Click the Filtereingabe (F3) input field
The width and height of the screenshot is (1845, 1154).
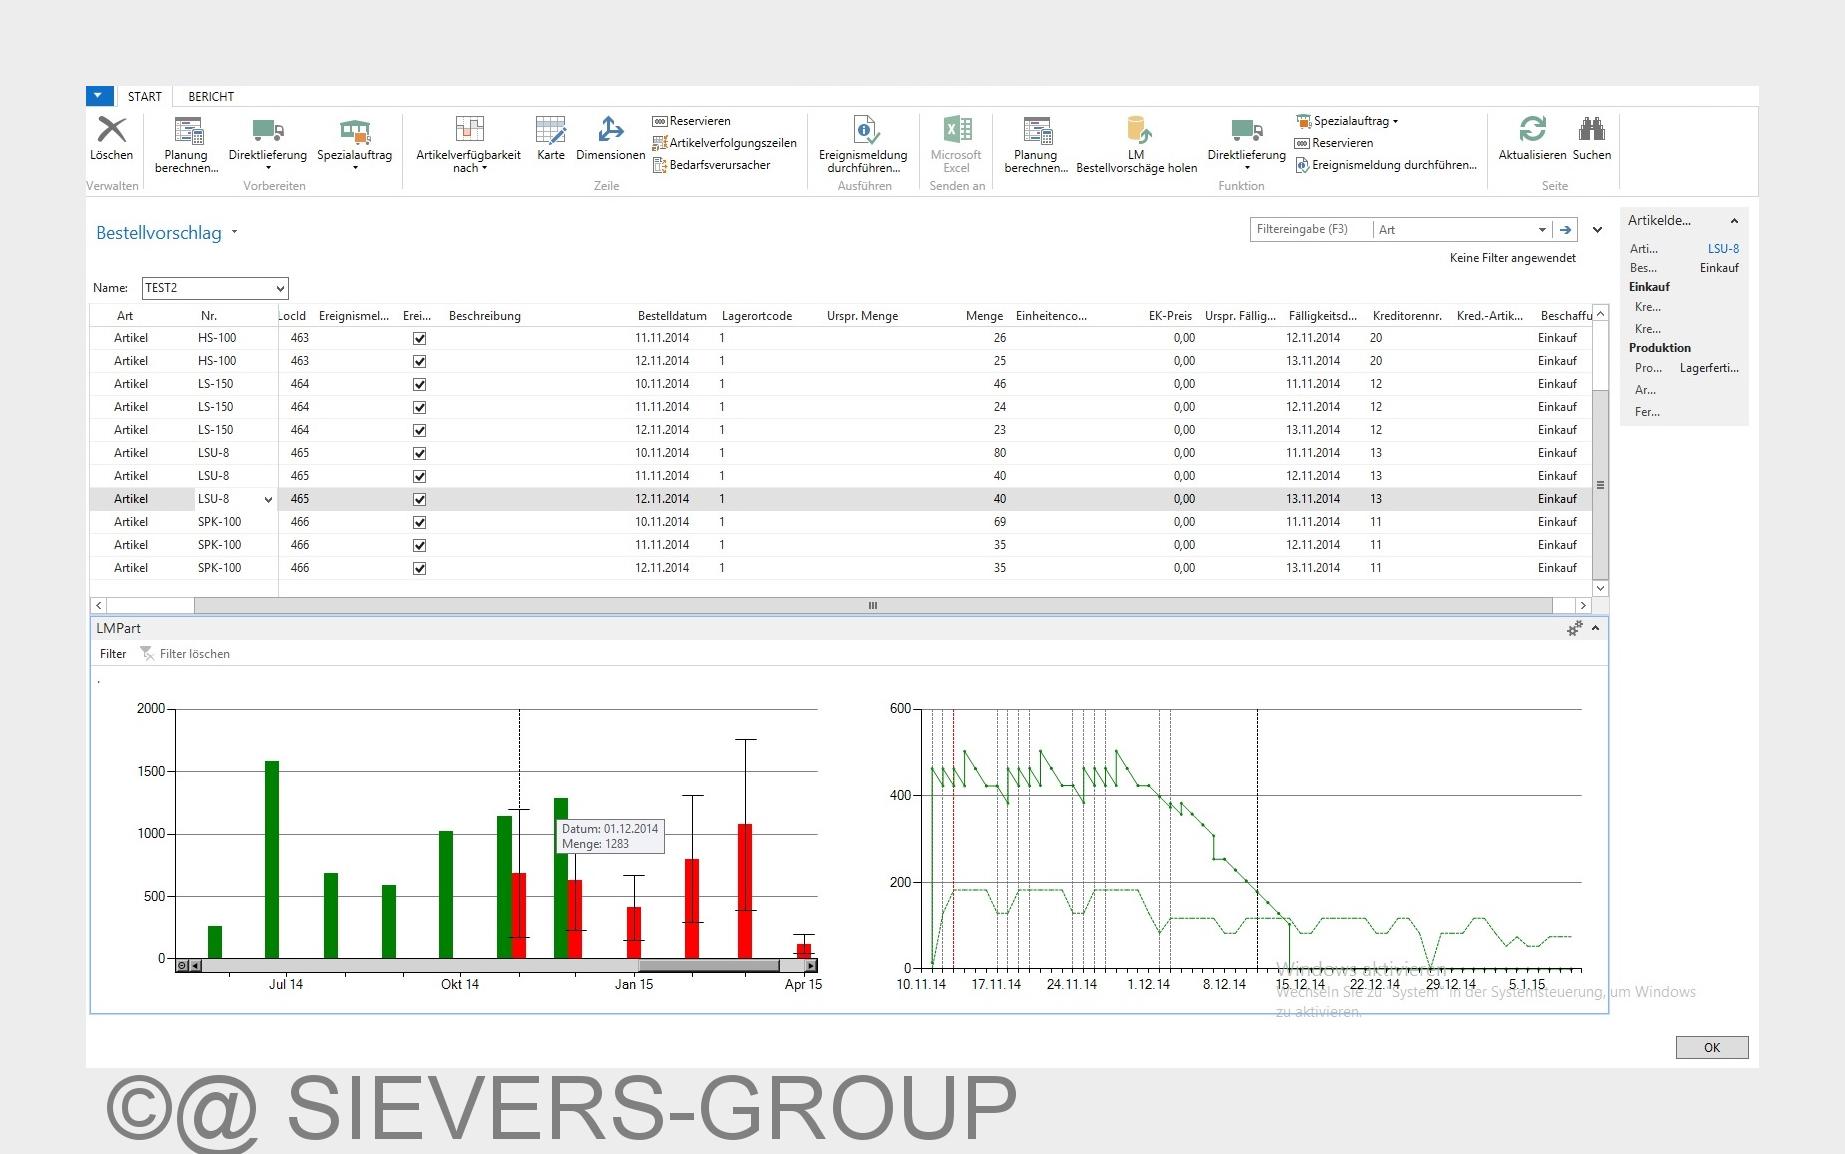1311,230
